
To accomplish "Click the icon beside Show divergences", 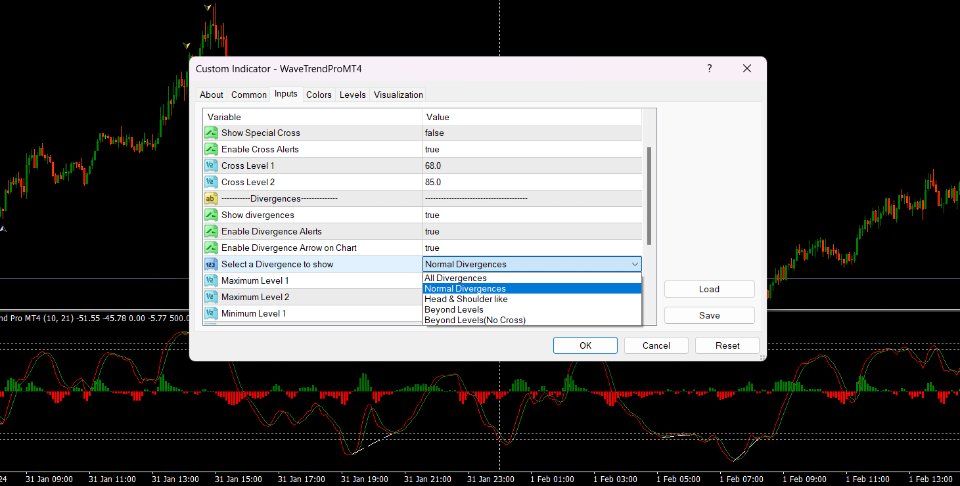I will (211, 215).
